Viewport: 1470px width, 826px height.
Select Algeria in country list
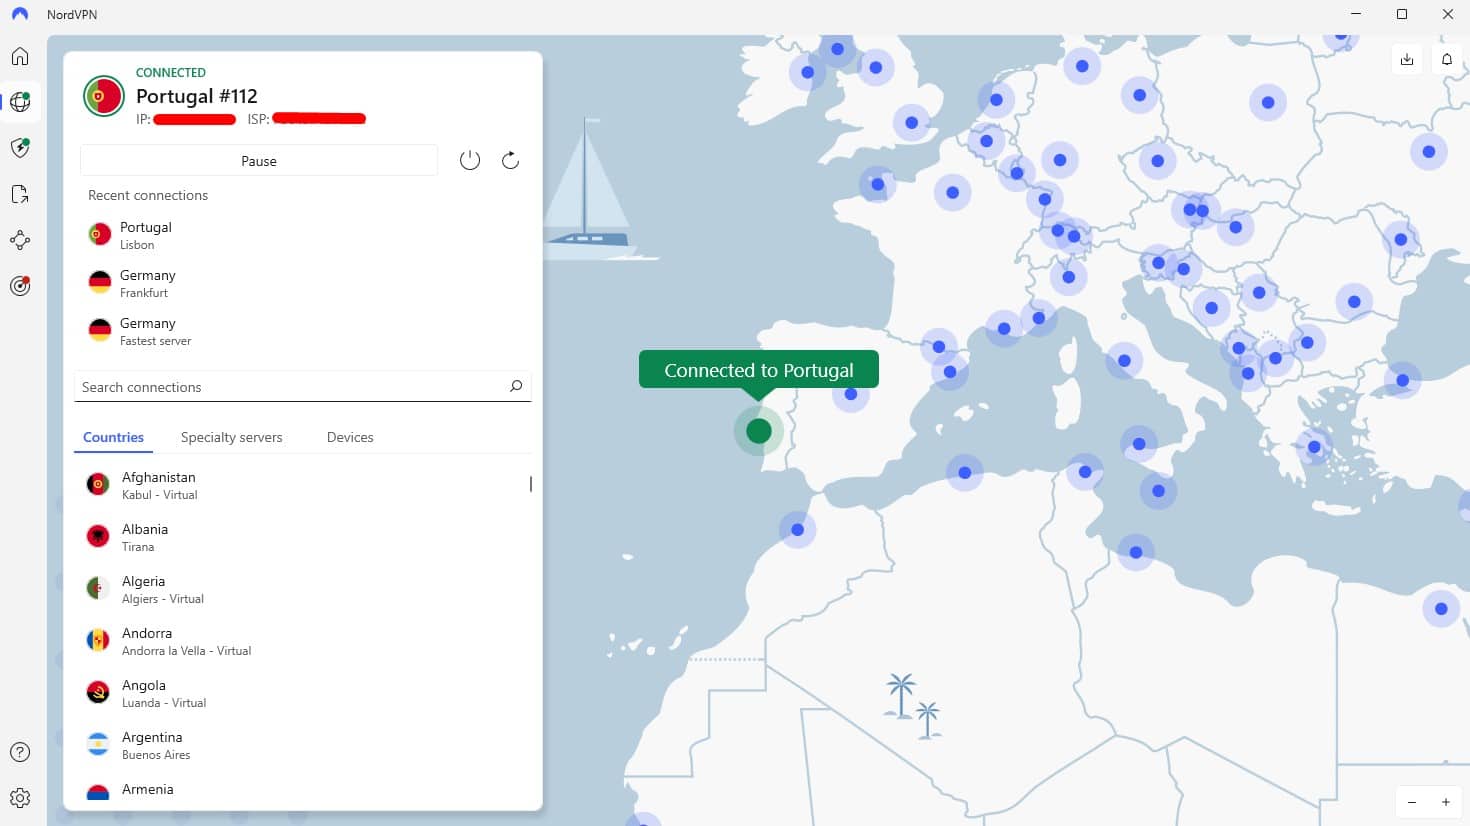point(302,589)
